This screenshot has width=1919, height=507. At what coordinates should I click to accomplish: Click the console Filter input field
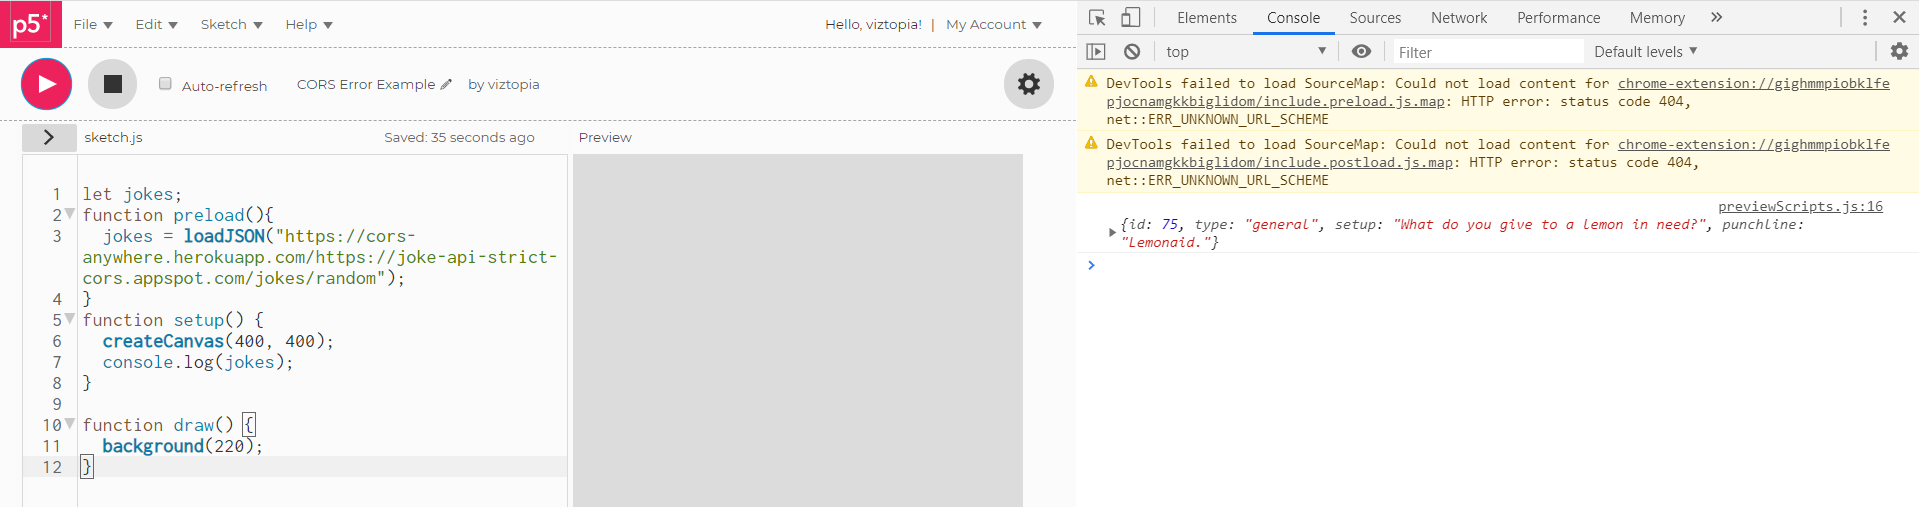point(1487,52)
